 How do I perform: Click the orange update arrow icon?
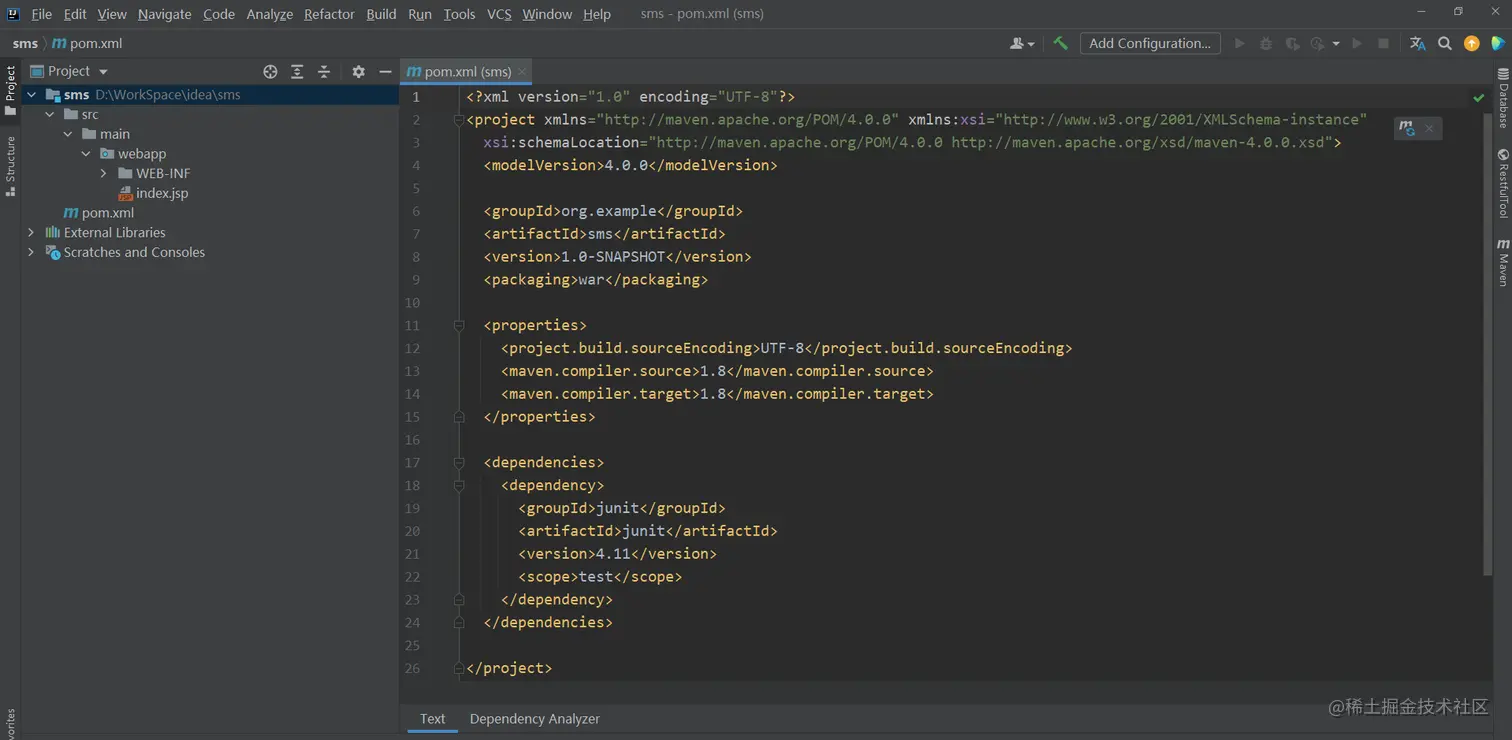point(1471,43)
